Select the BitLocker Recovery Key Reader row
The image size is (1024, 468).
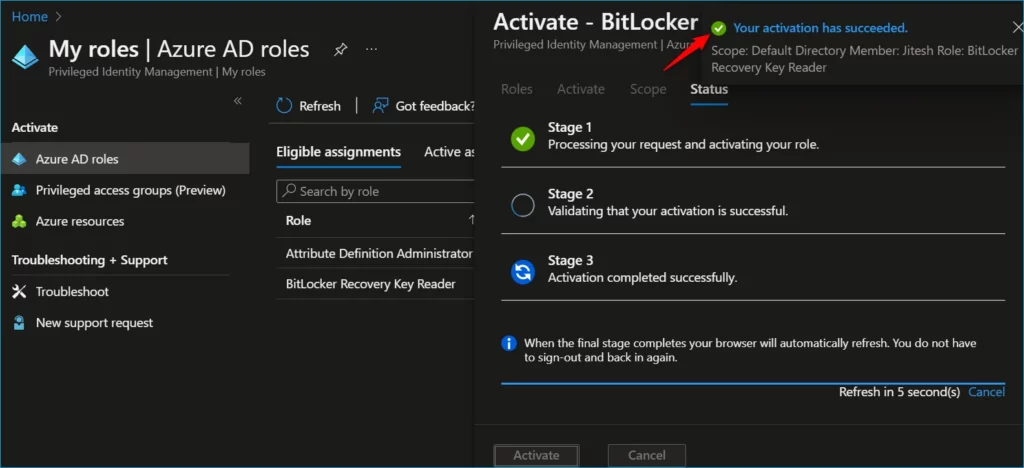pyautogui.click(x=376, y=284)
